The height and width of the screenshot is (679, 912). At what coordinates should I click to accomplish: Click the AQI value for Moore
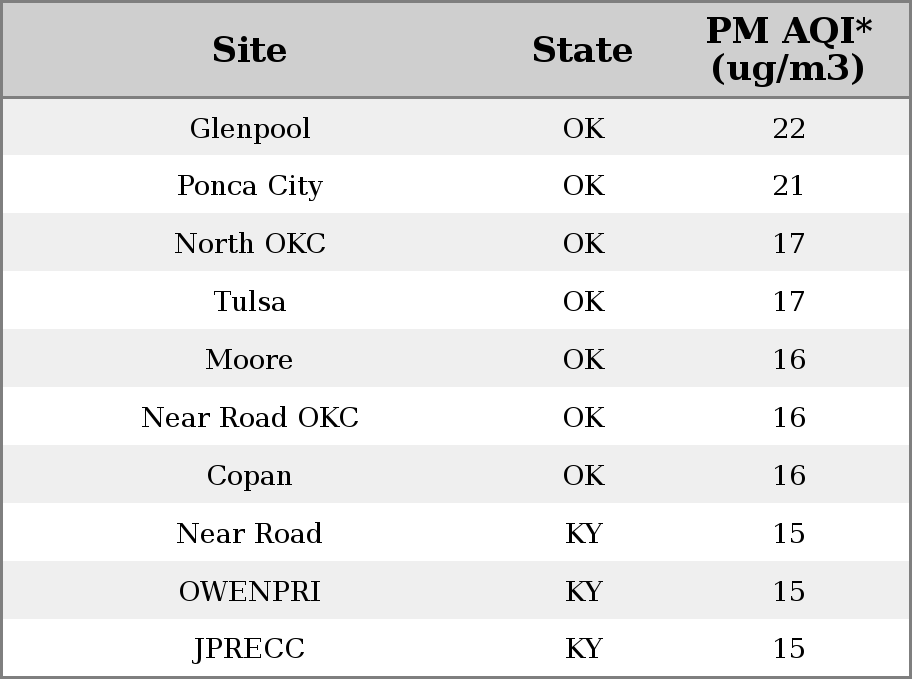[x=789, y=360]
